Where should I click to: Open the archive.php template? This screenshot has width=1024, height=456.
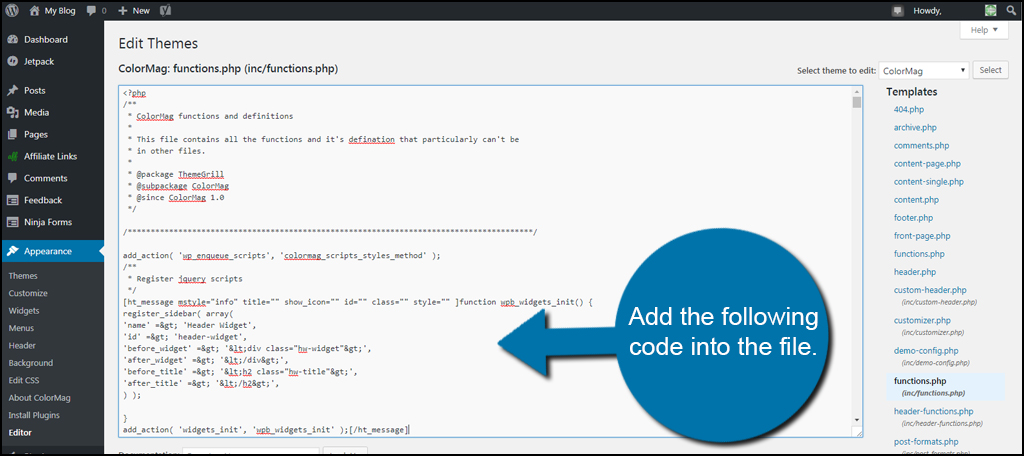click(915, 127)
